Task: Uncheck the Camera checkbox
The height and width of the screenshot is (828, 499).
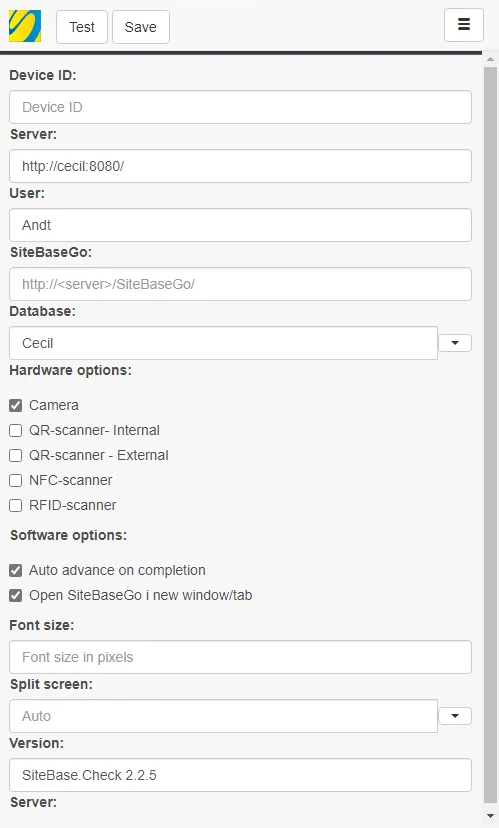Action: 16,406
